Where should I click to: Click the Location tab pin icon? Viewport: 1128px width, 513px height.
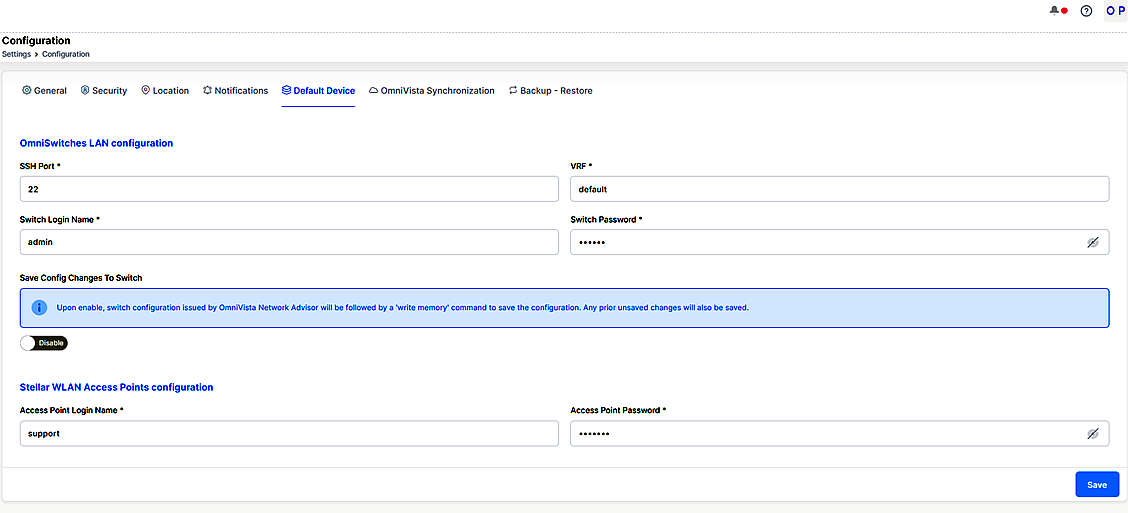coord(145,90)
